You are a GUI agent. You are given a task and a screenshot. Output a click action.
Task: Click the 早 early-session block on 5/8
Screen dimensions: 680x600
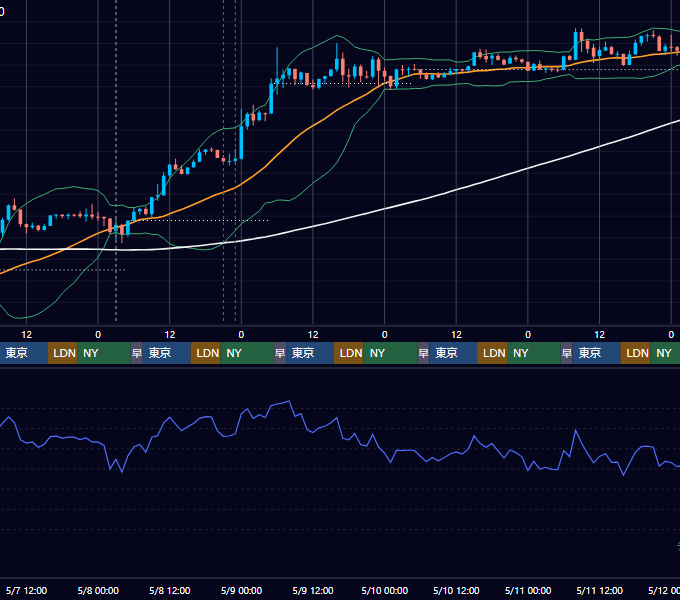coord(137,353)
